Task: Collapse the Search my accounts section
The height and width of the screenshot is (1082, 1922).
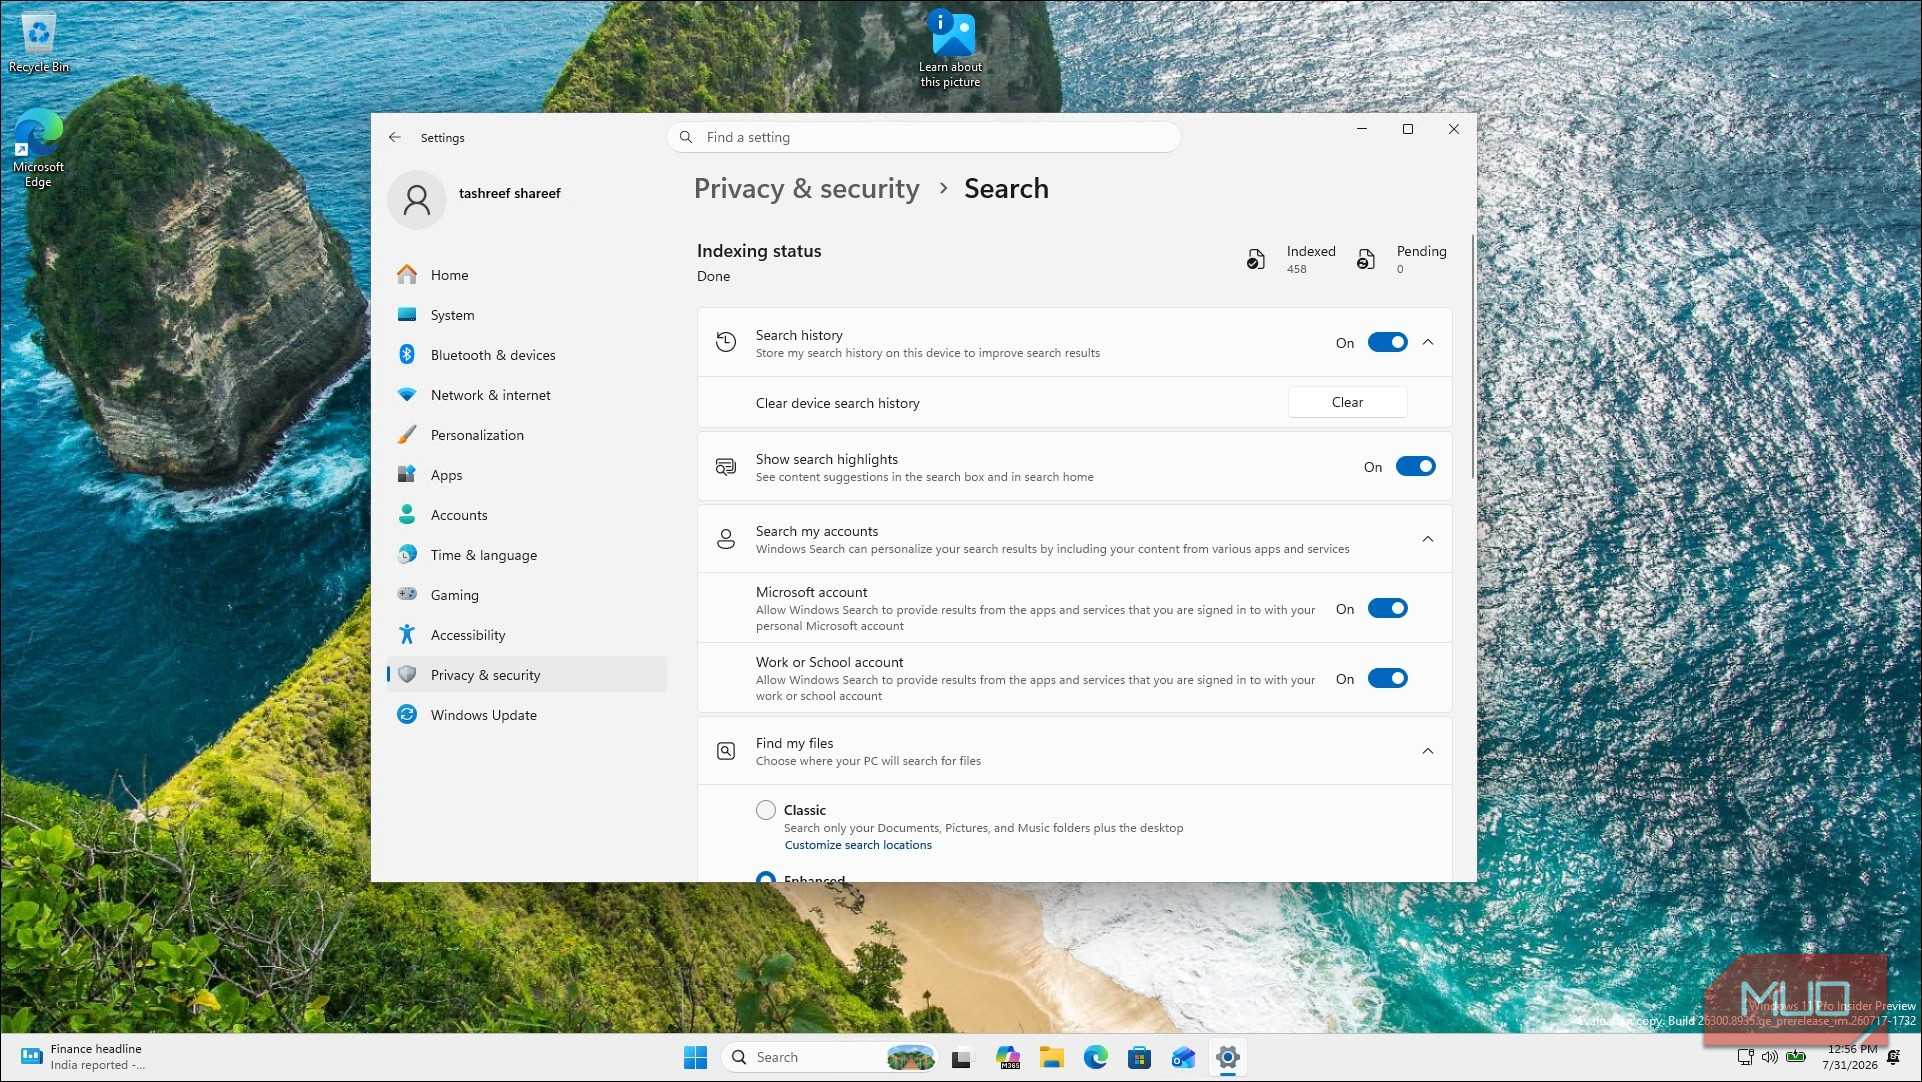Action: (1428, 539)
